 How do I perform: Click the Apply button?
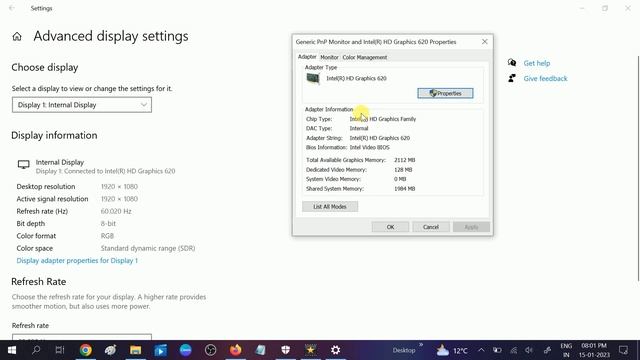pyautogui.click(x=471, y=227)
